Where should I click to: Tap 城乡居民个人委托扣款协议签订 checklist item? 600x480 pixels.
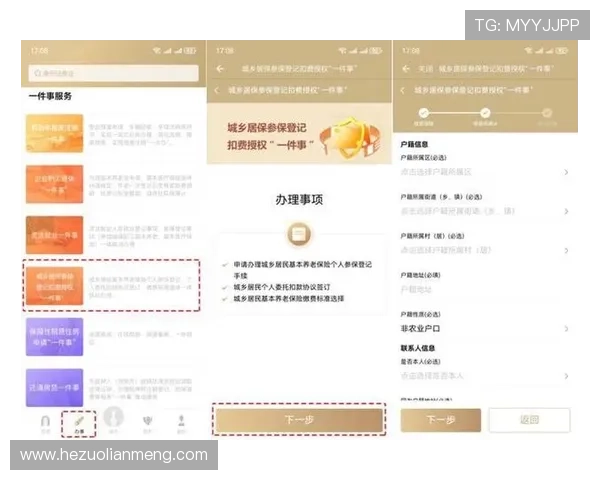(x=282, y=287)
